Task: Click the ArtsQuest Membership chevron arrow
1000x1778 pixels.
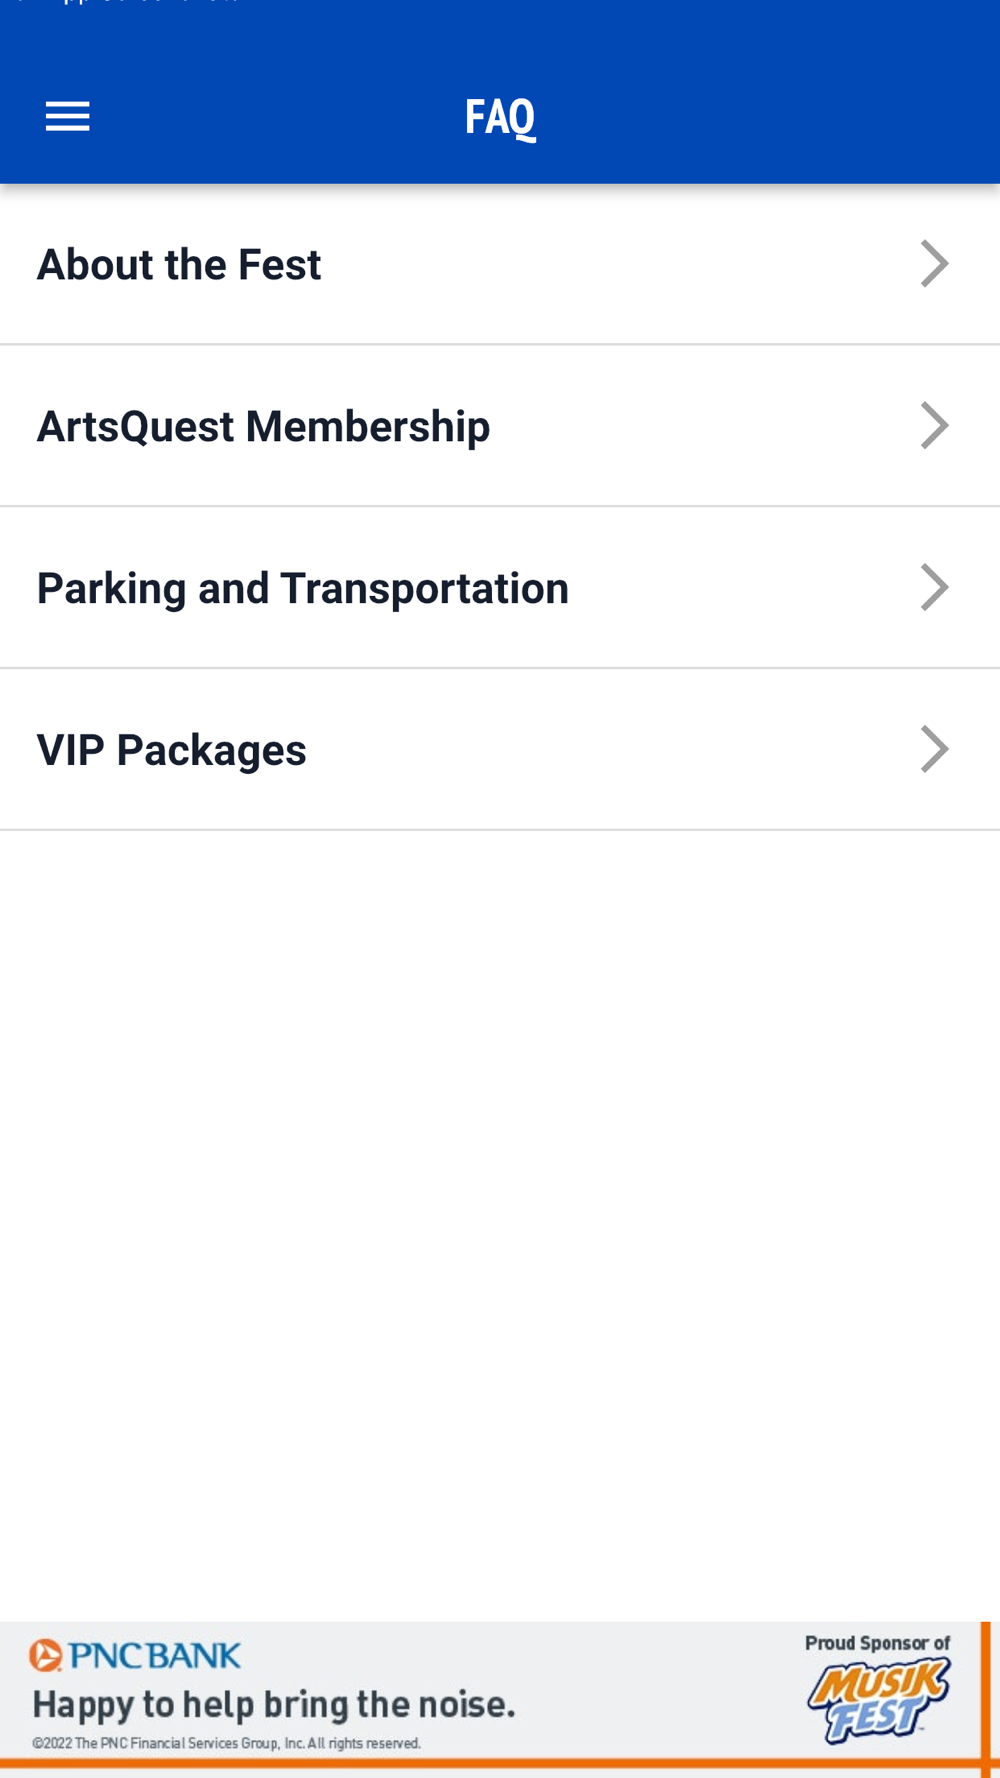Action: point(934,426)
